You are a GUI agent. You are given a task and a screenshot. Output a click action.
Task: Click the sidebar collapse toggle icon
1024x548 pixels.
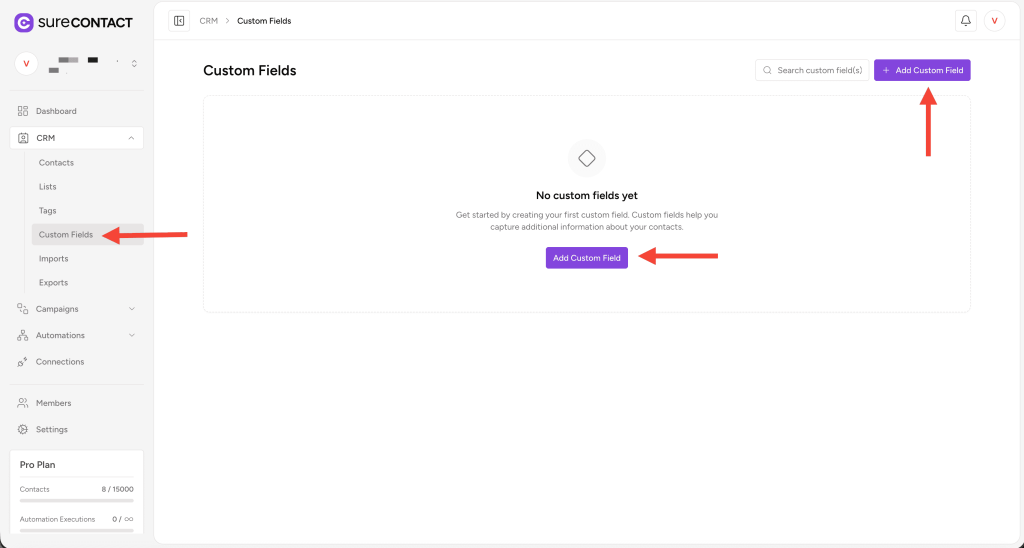click(179, 21)
